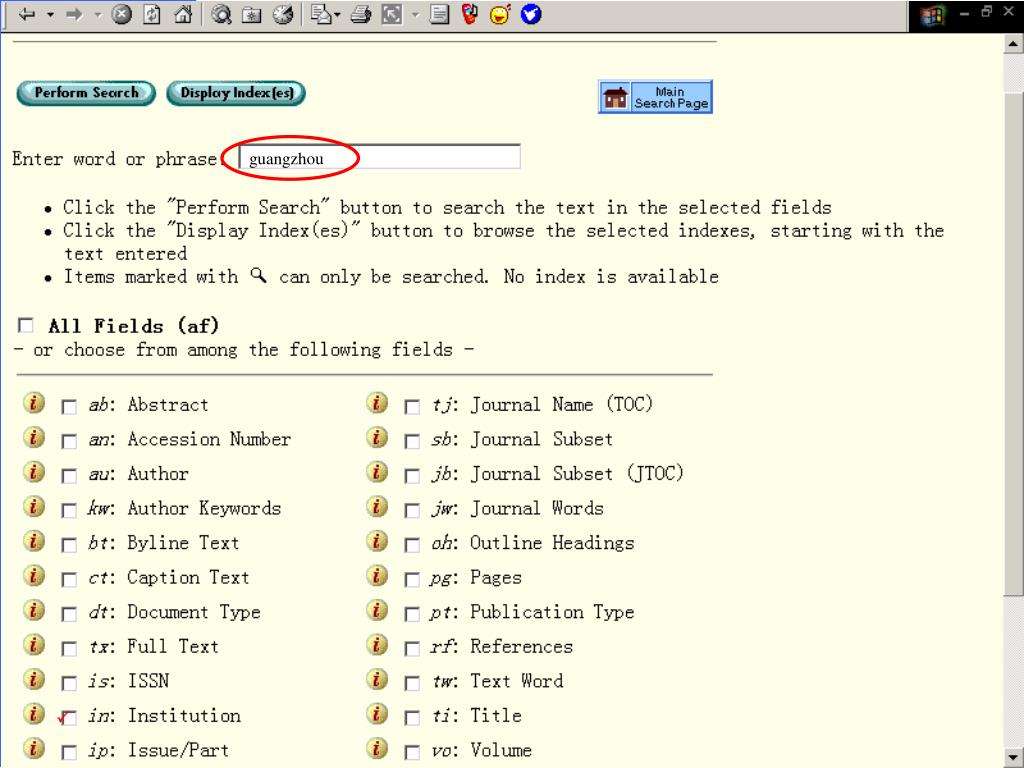Check the kw: Author Keywords checkbox
The width and height of the screenshot is (1024, 768).
[69, 511]
